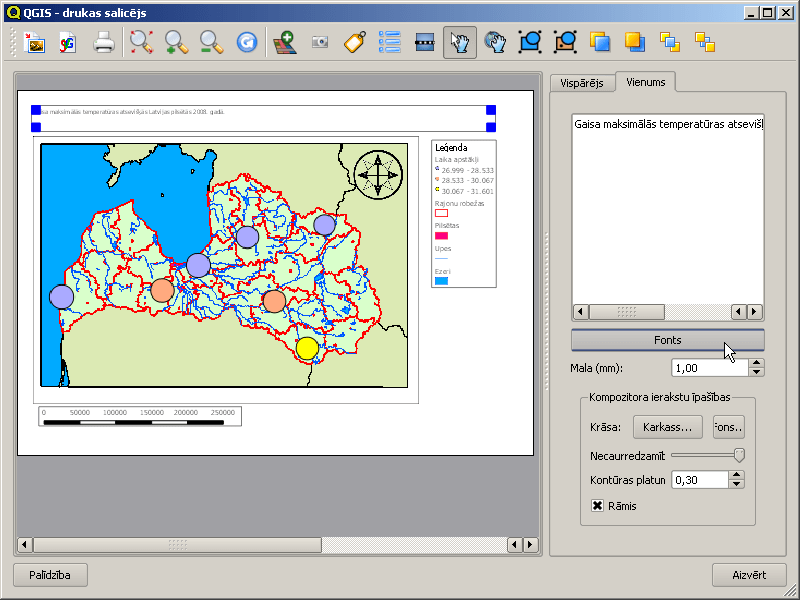This screenshot has width=800, height=600.
Task: Open the Fonts dialog button
Action: 667,340
